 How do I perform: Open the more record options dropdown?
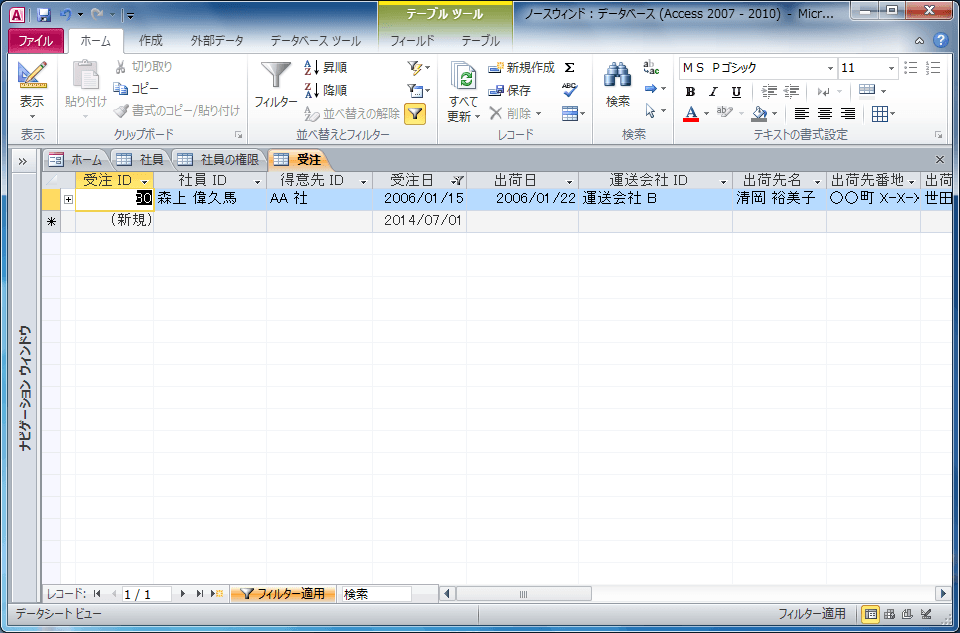point(574,113)
